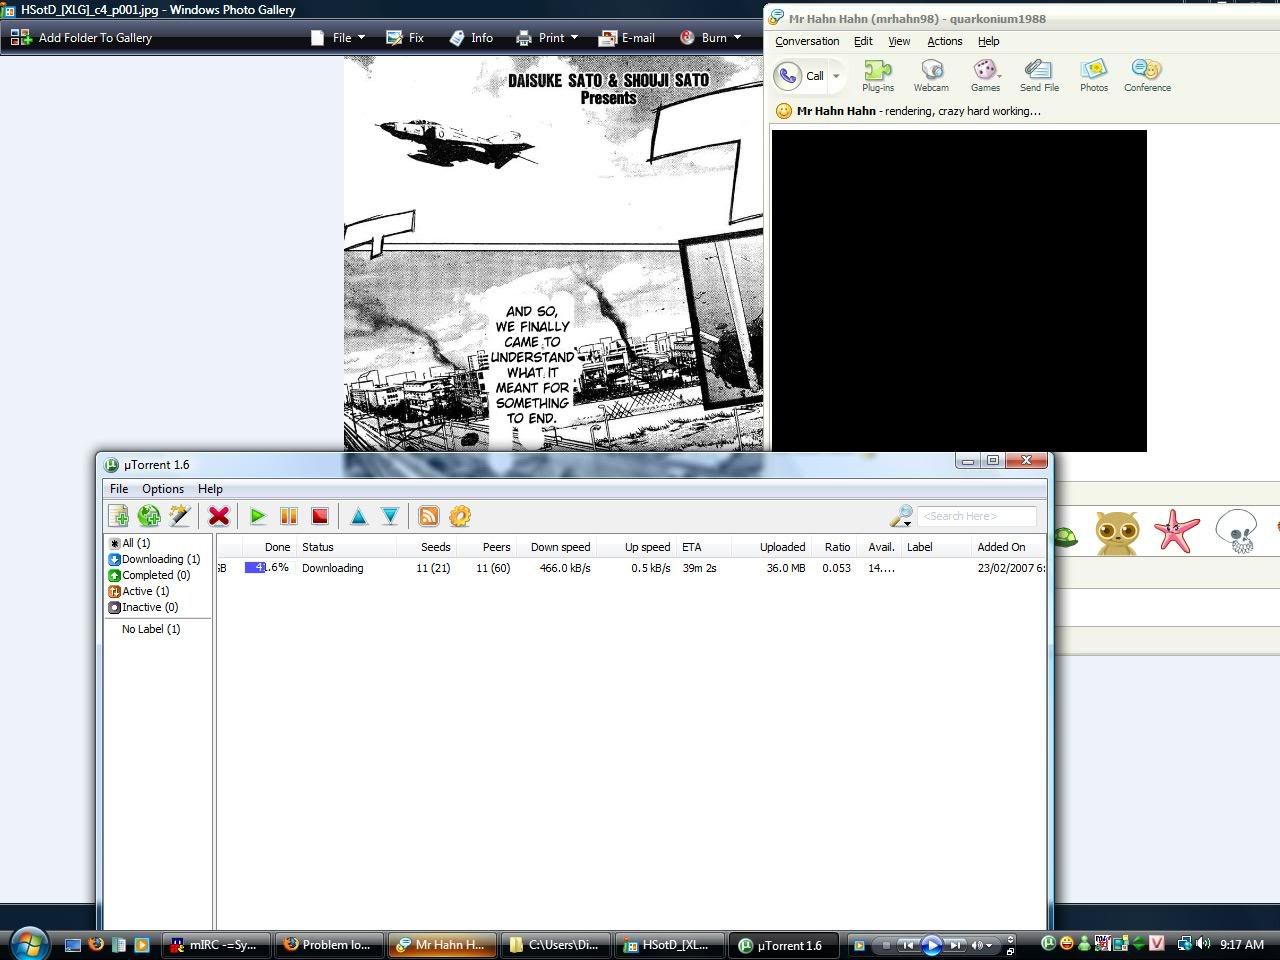Select the owl emoticon in messenger
The image size is (1280, 960).
pos(1117,532)
